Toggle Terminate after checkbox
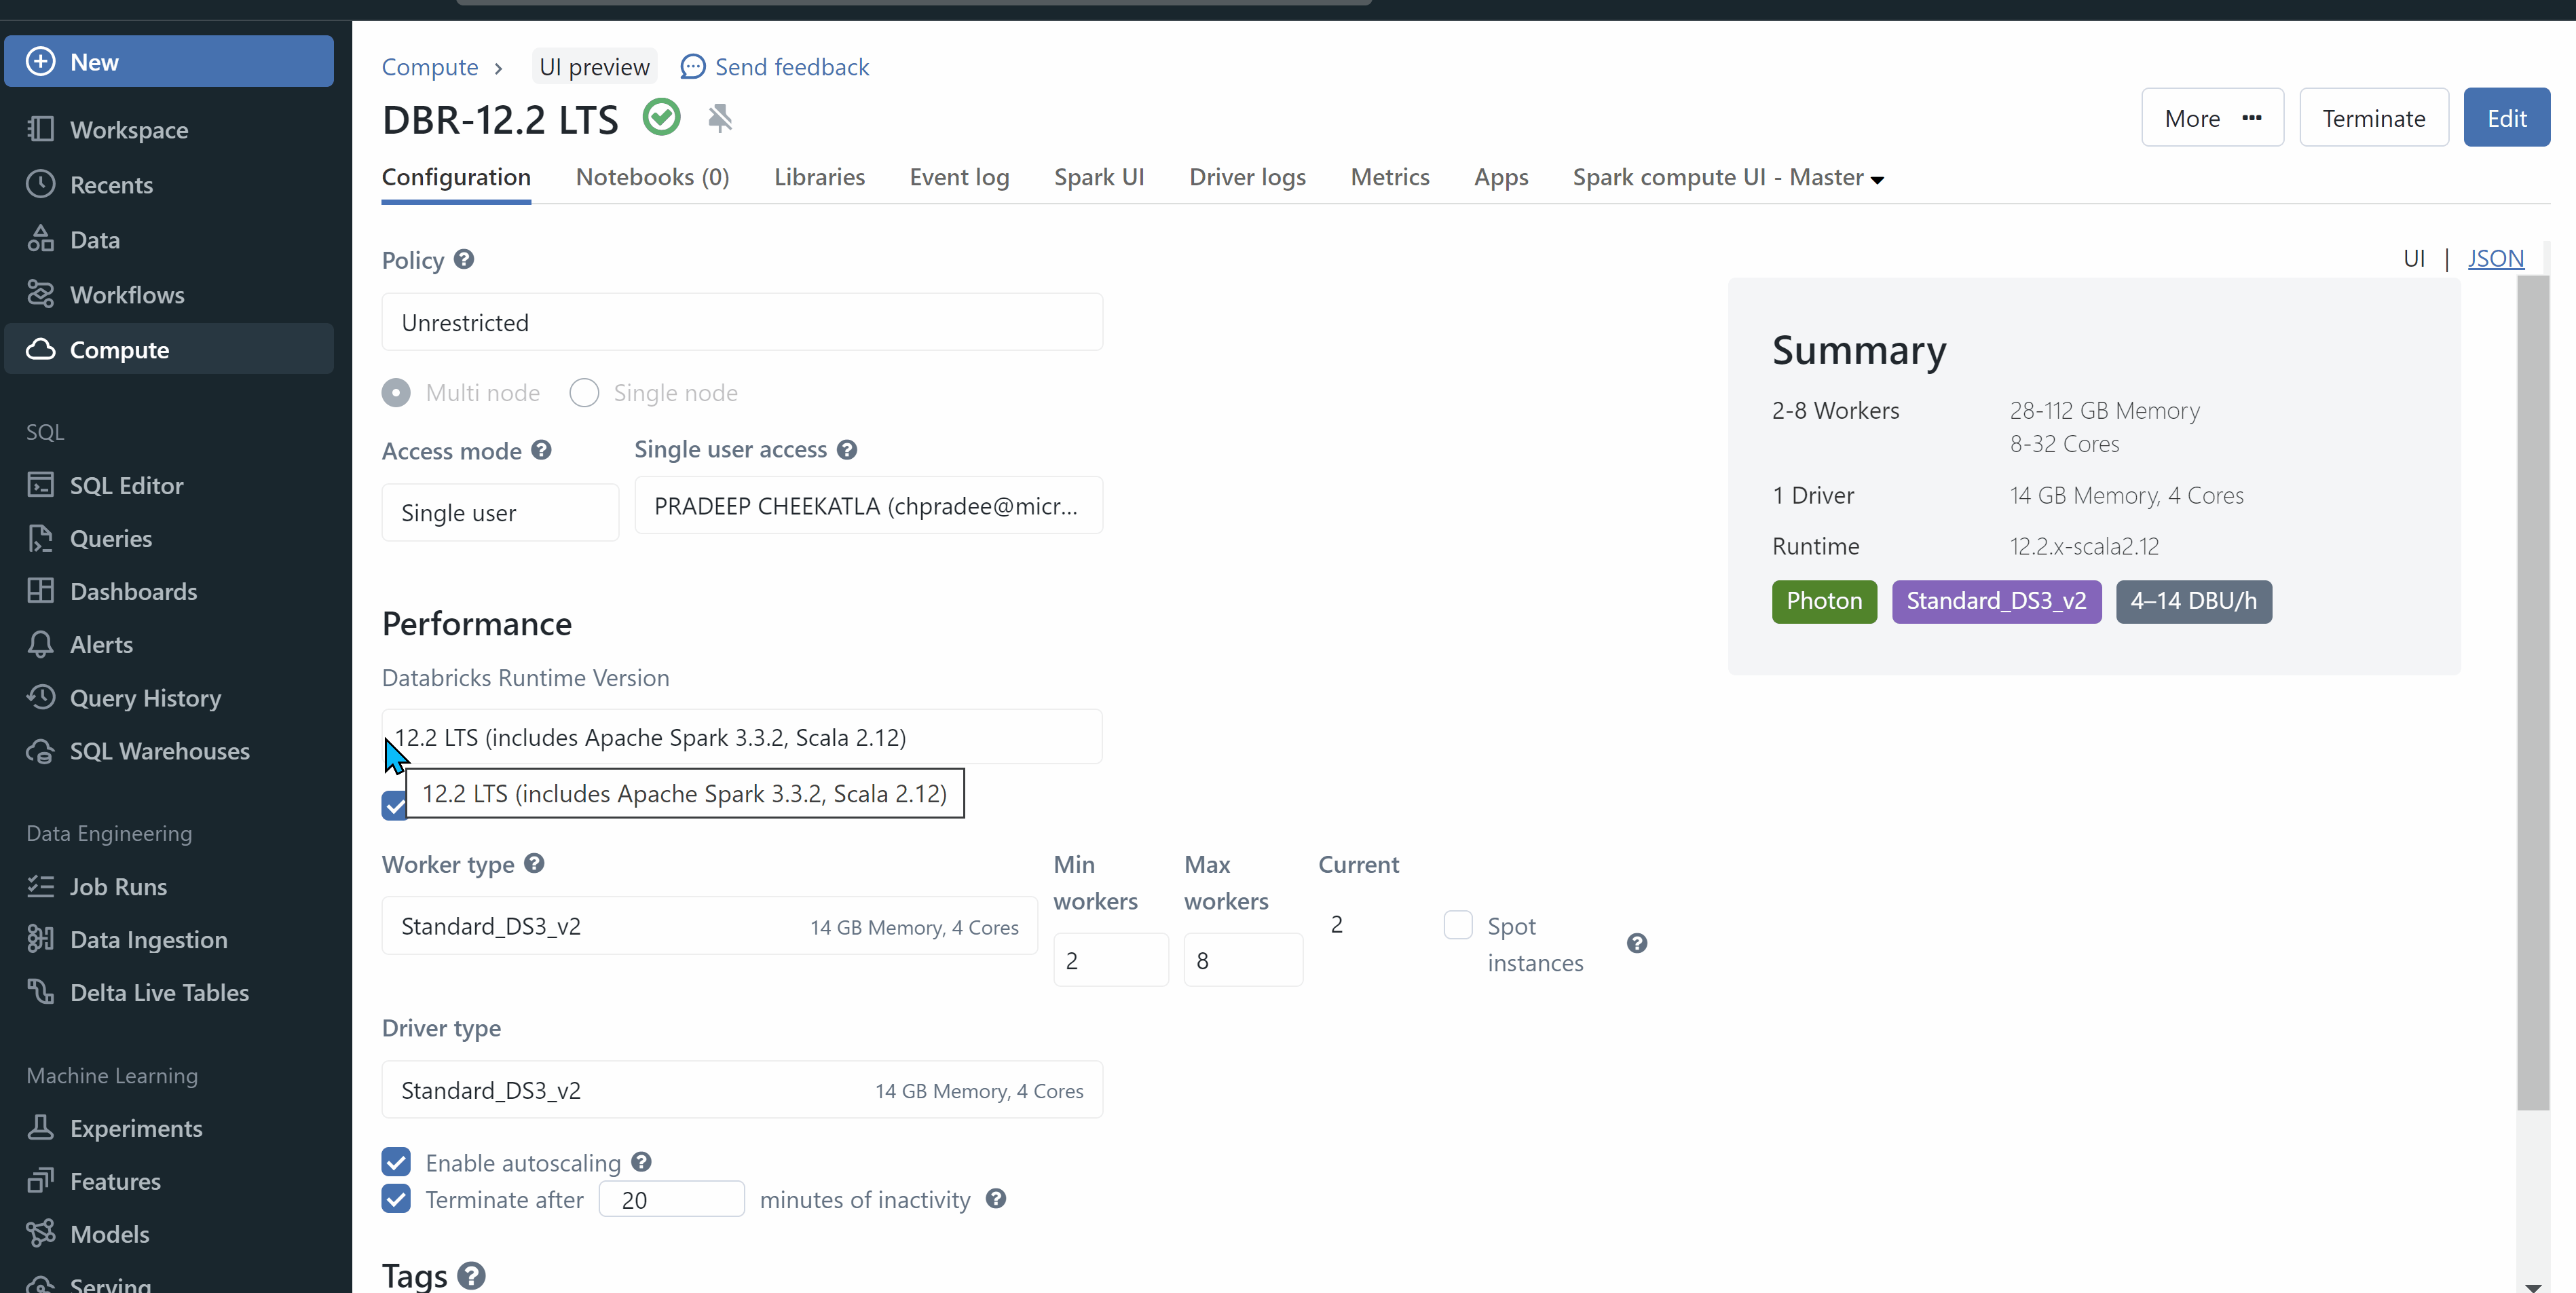The height and width of the screenshot is (1293, 2576). coord(396,1199)
